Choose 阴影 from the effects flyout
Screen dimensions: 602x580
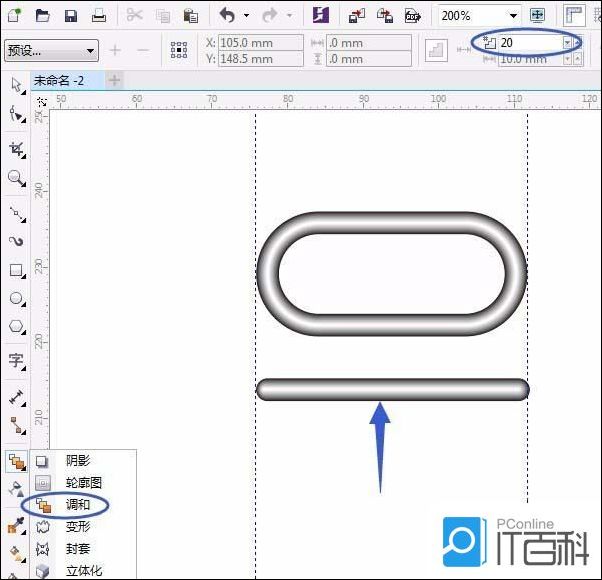coord(77,461)
